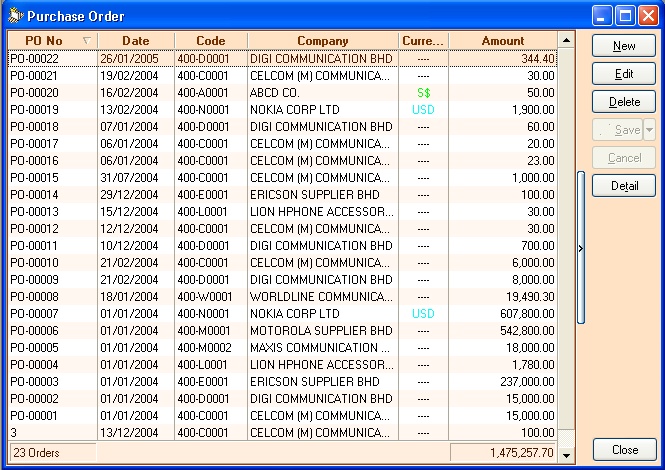
Task: Click the amount 19,490.30
Action: (x=530, y=297)
